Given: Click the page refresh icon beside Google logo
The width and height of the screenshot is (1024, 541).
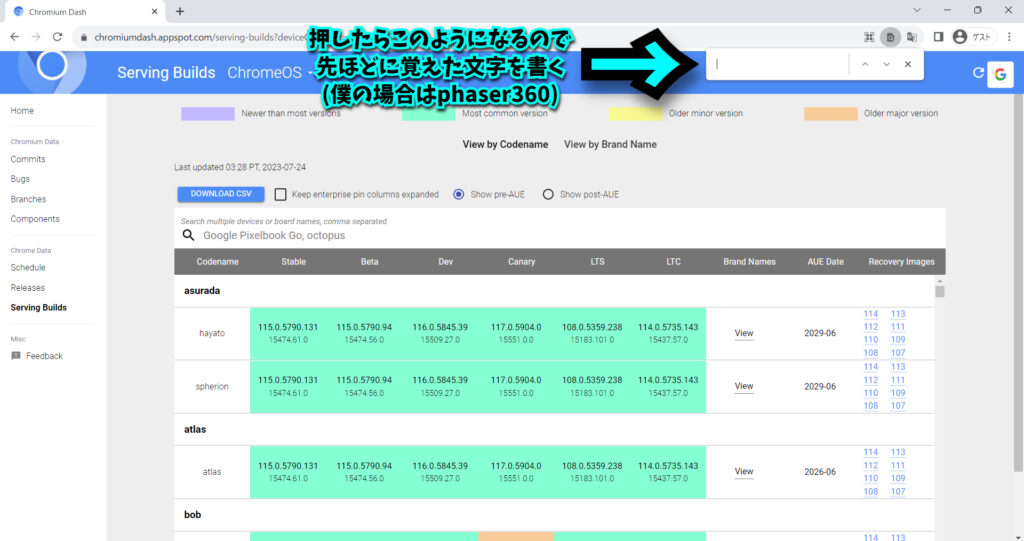Looking at the screenshot, I should pos(978,73).
